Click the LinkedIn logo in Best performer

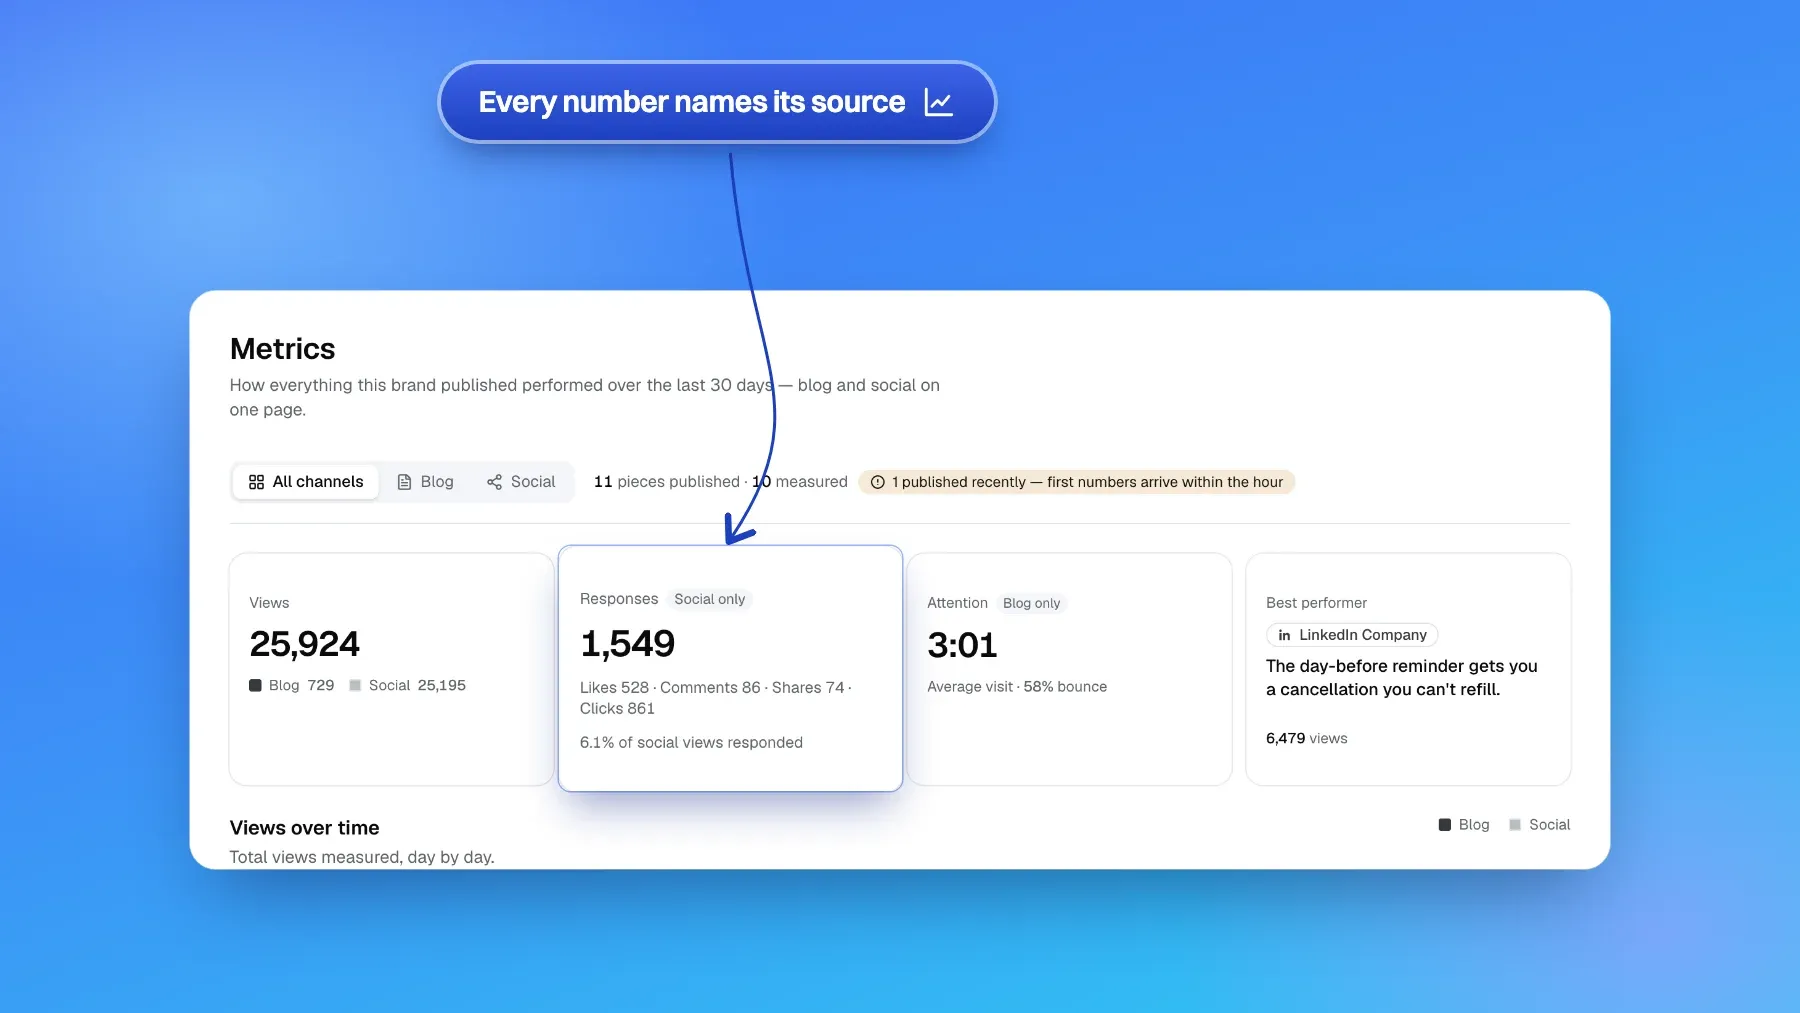coord(1284,635)
